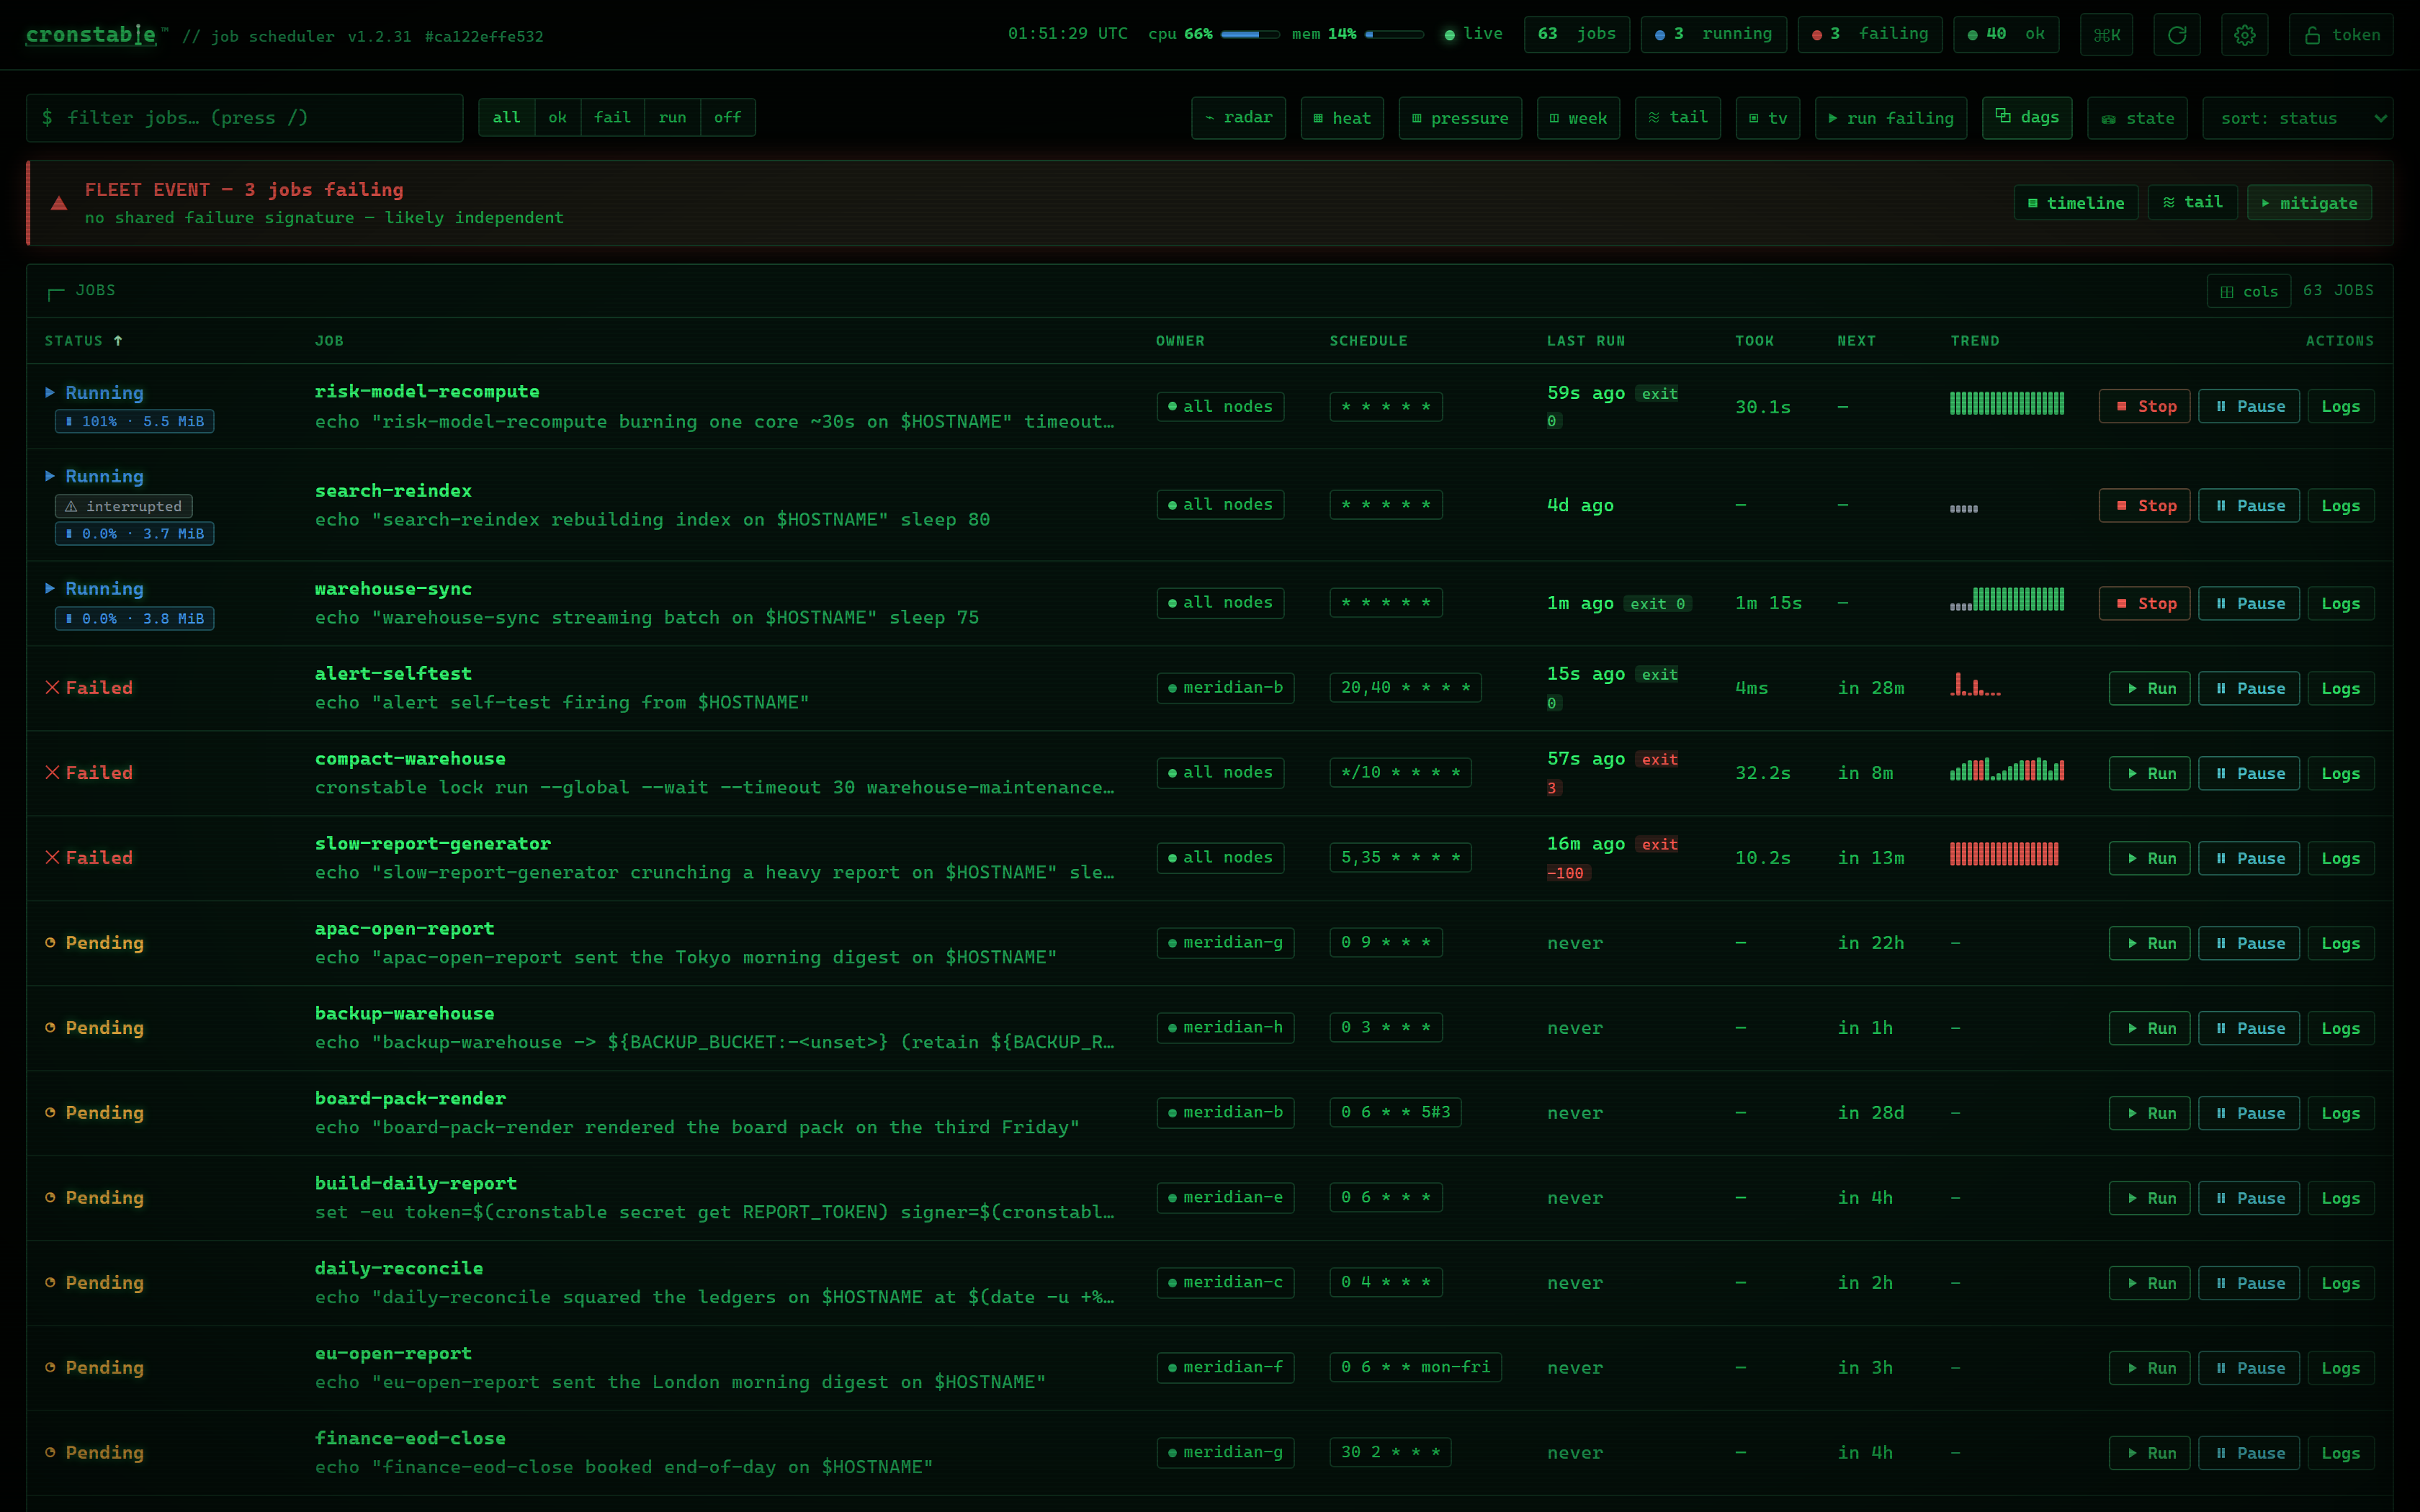The image size is (2420, 1512).
Task: Click the 3 failing counter in header
Action: [x=1870, y=35]
